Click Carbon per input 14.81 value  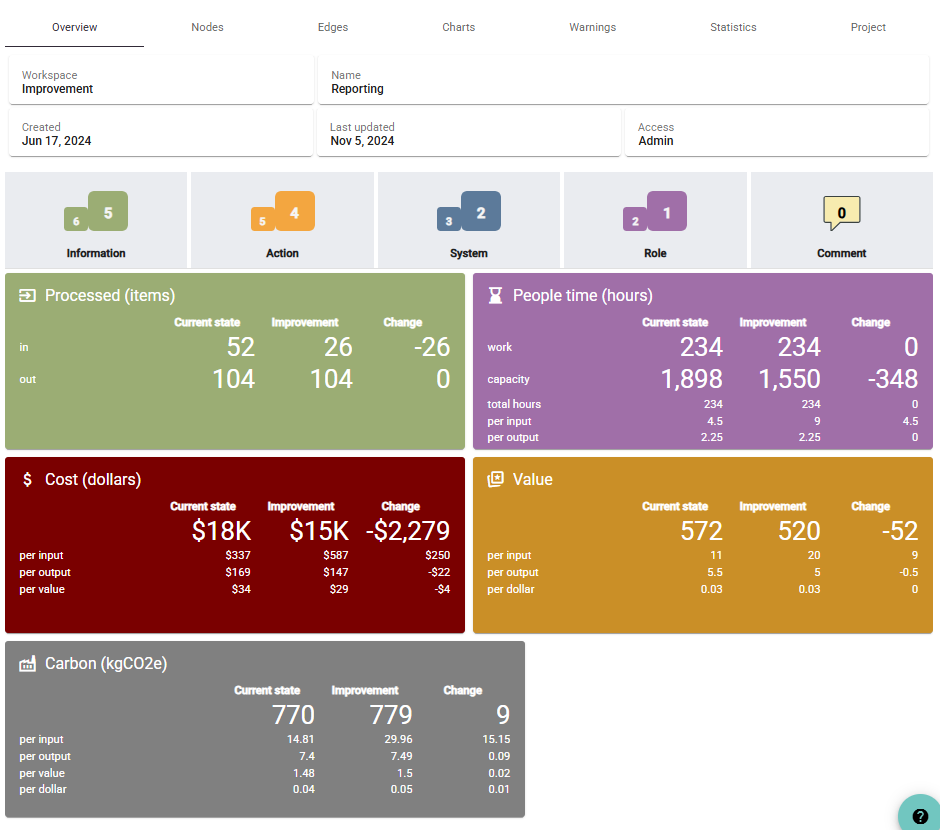click(x=300, y=740)
